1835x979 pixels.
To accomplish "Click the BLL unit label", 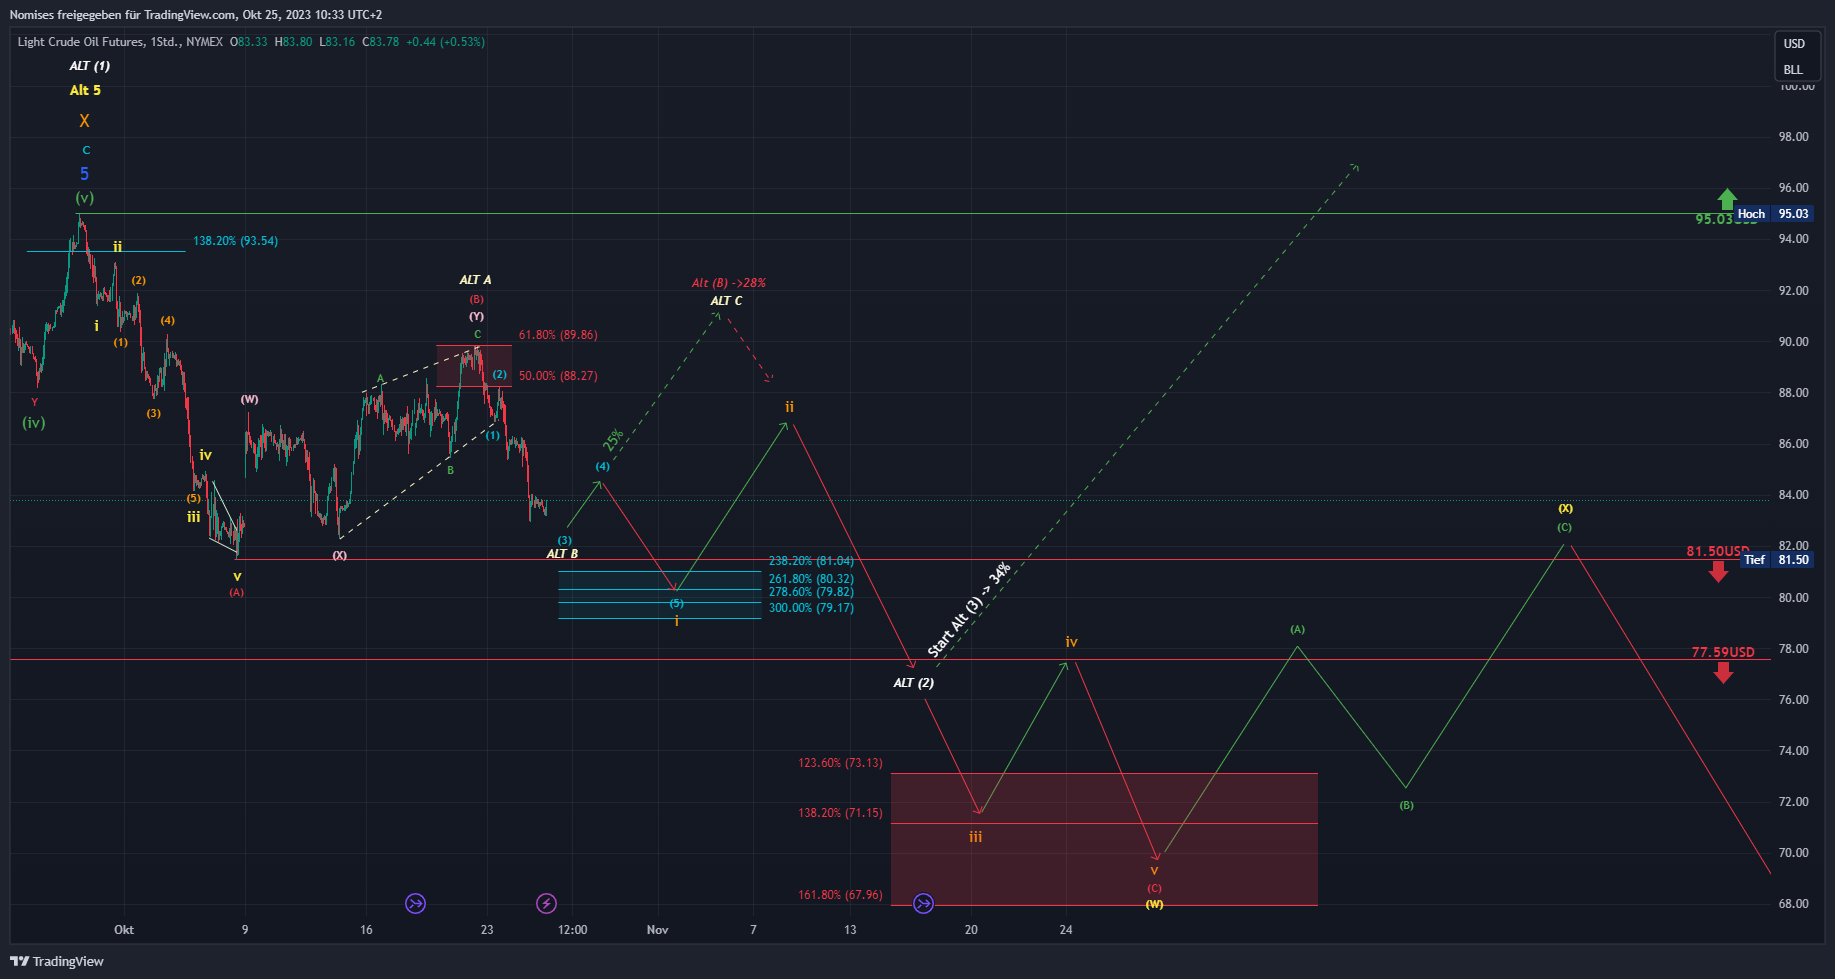I will coord(1793,70).
